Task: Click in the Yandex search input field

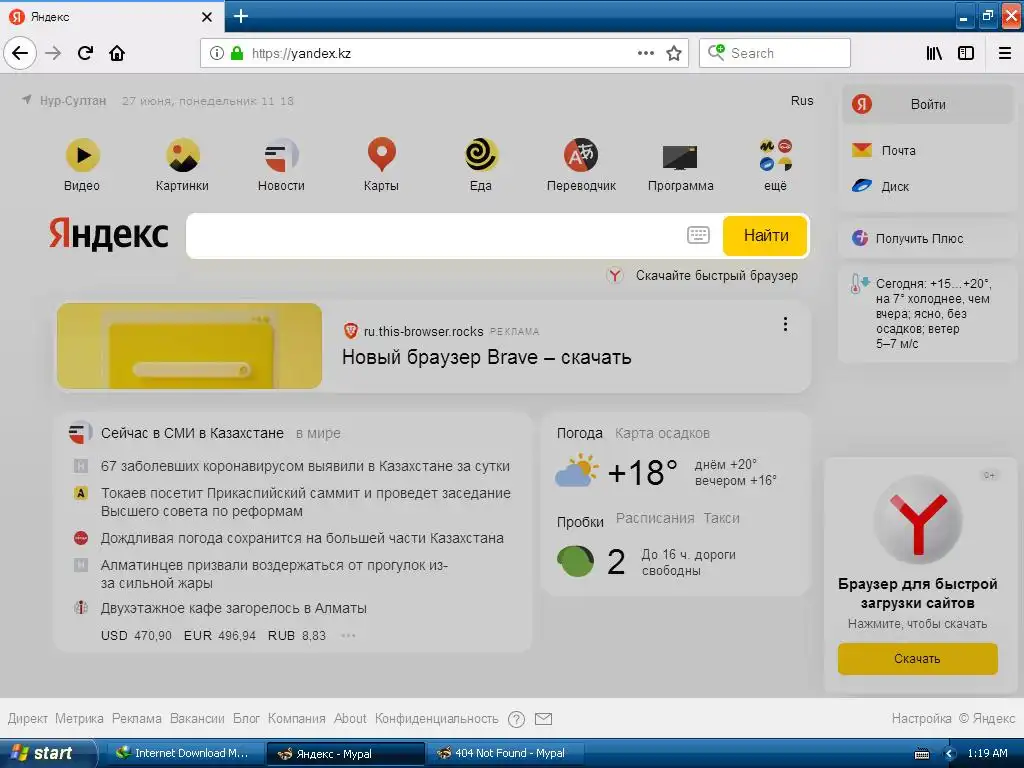Action: click(x=437, y=236)
